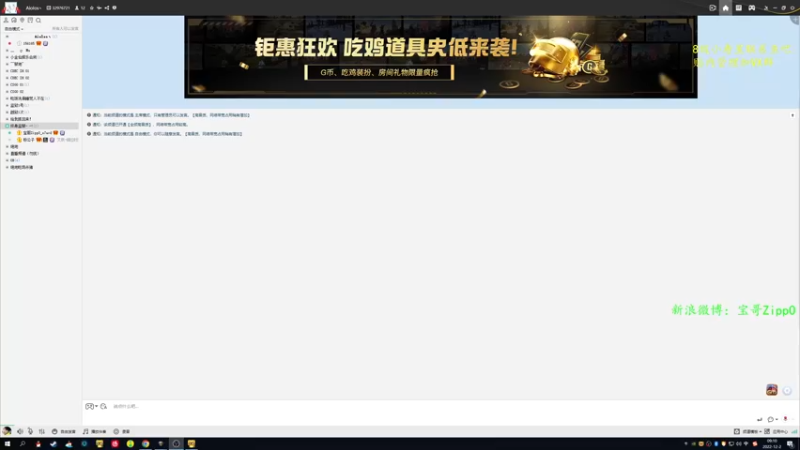The width and height of the screenshot is (800, 450).
Task: Expand the 小金仙娱乐会所 channel
Action: point(7,57)
